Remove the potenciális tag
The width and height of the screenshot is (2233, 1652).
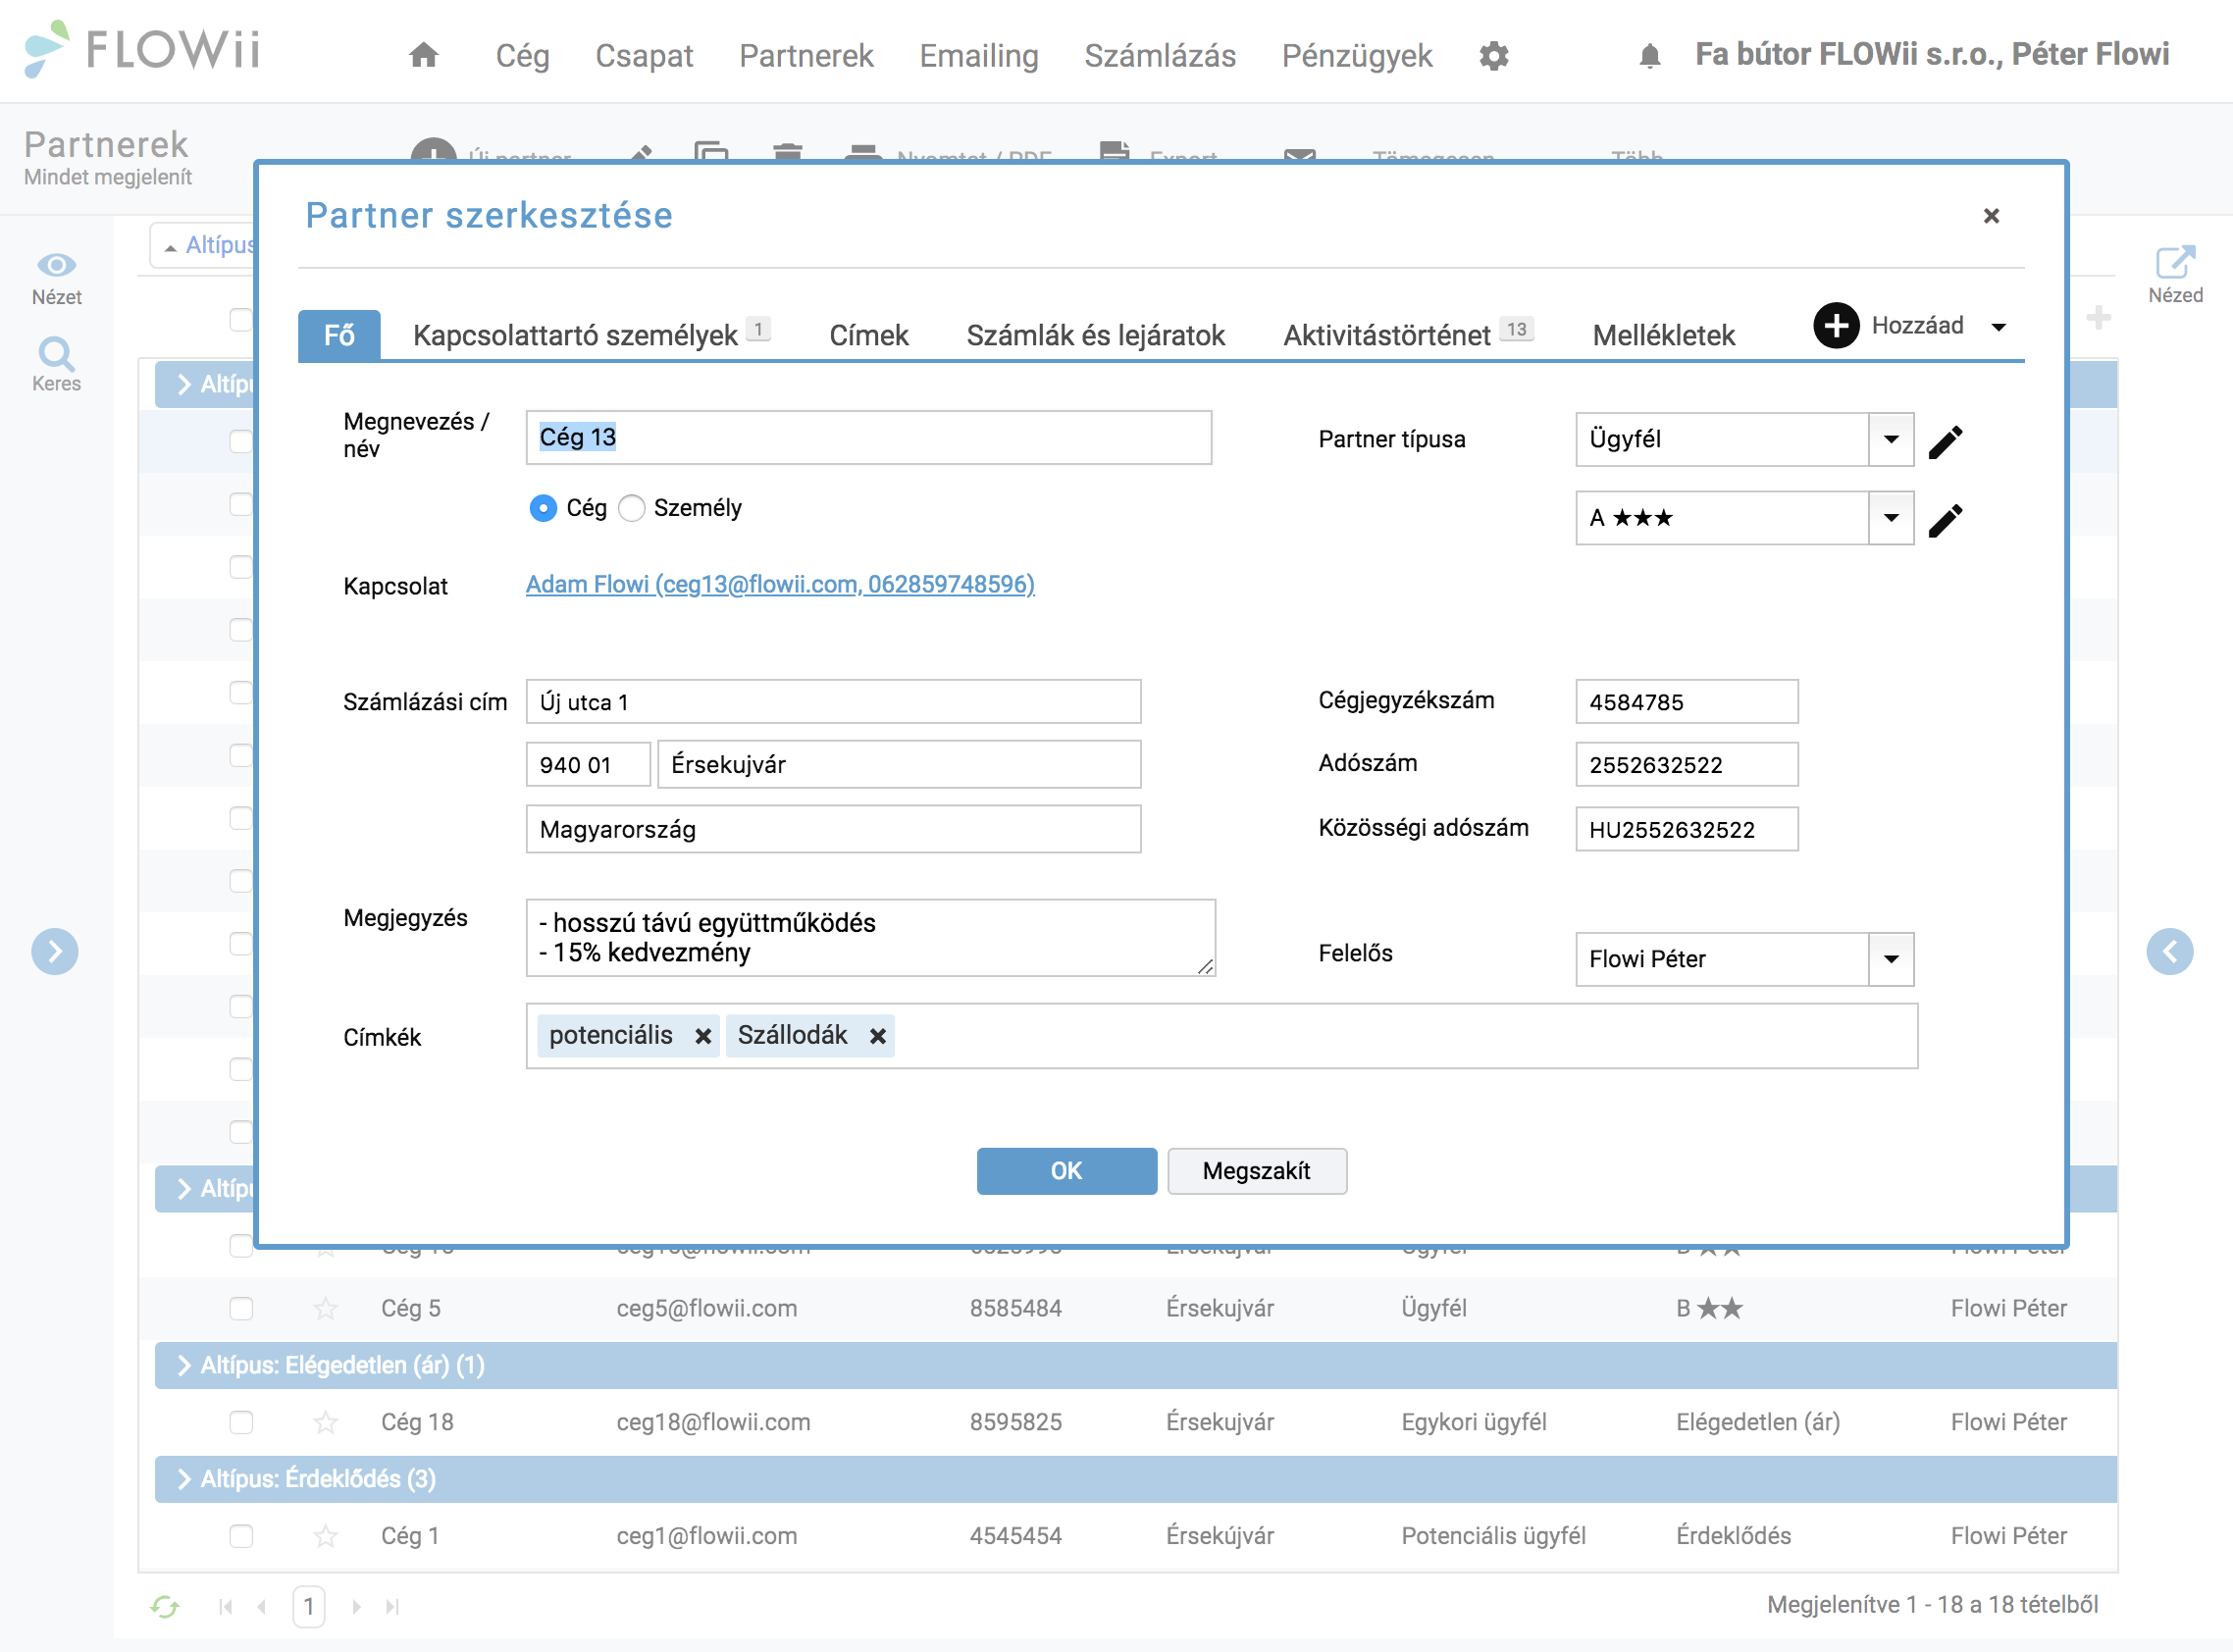point(703,1036)
